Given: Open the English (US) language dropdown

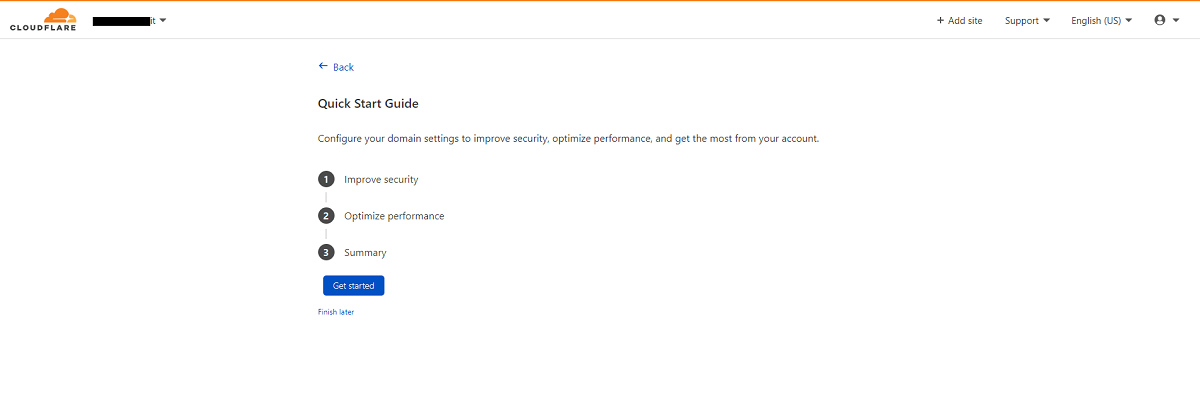Looking at the screenshot, I should (x=1101, y=20).
